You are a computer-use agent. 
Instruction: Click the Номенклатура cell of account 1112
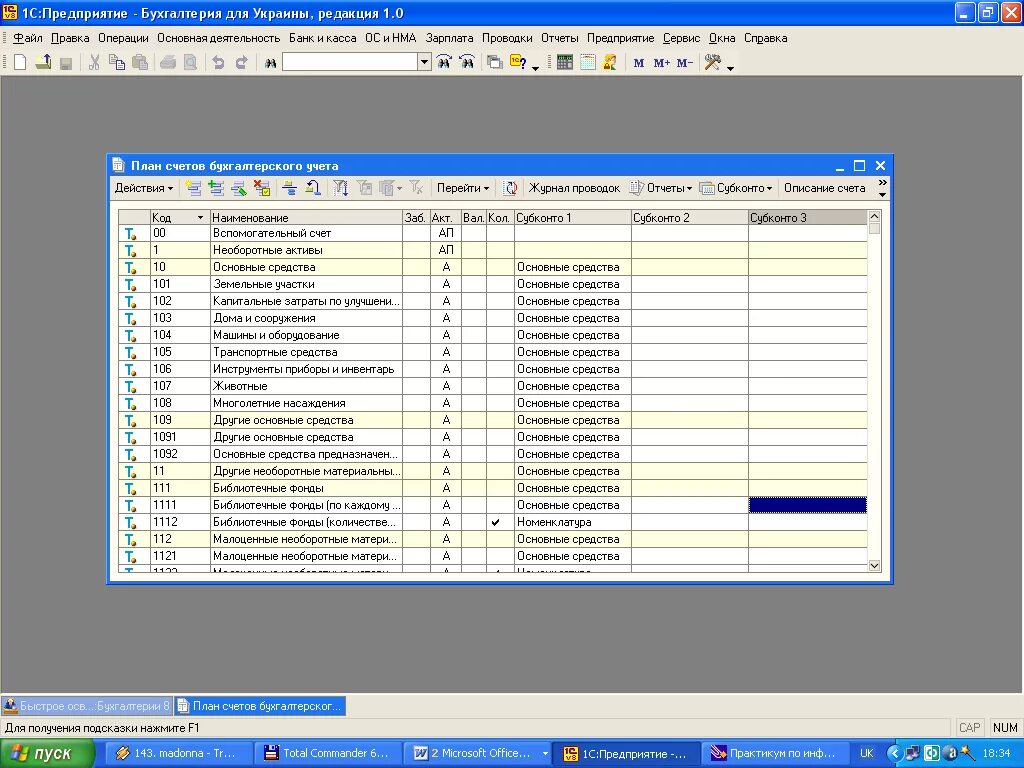pyautogui.click(x=572, y=522)
